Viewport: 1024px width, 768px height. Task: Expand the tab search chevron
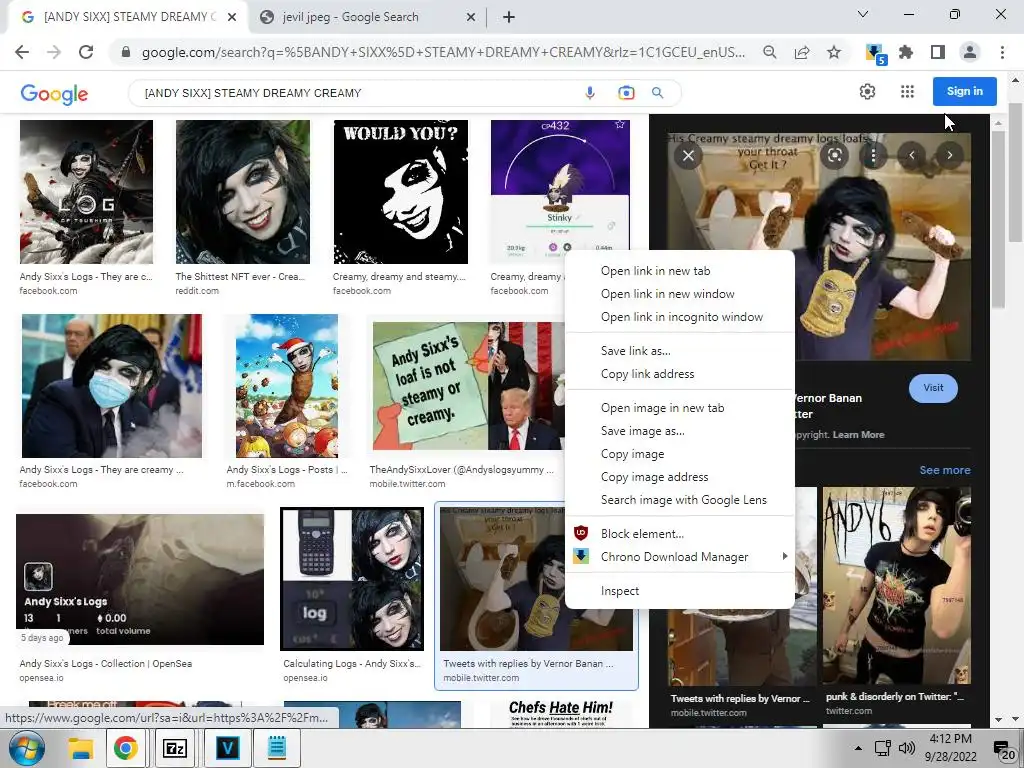point(863,14)
